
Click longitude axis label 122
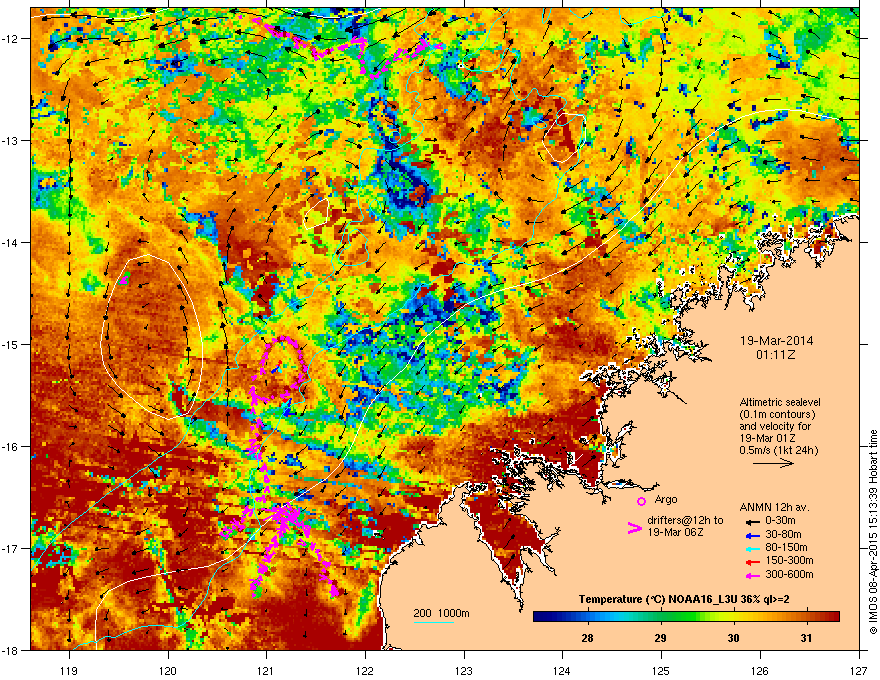click(x=365, y=670)
